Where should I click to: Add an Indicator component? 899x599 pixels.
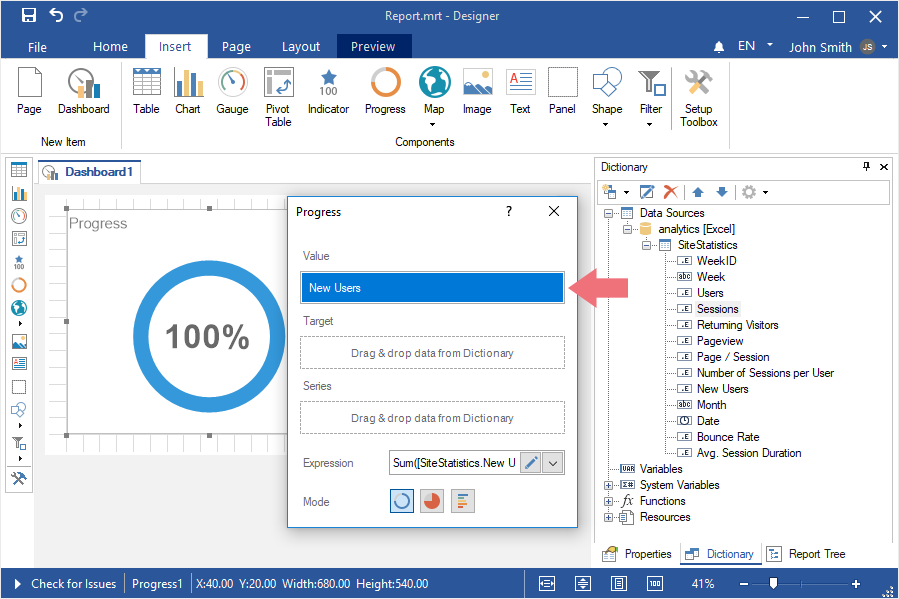point(328,92)
